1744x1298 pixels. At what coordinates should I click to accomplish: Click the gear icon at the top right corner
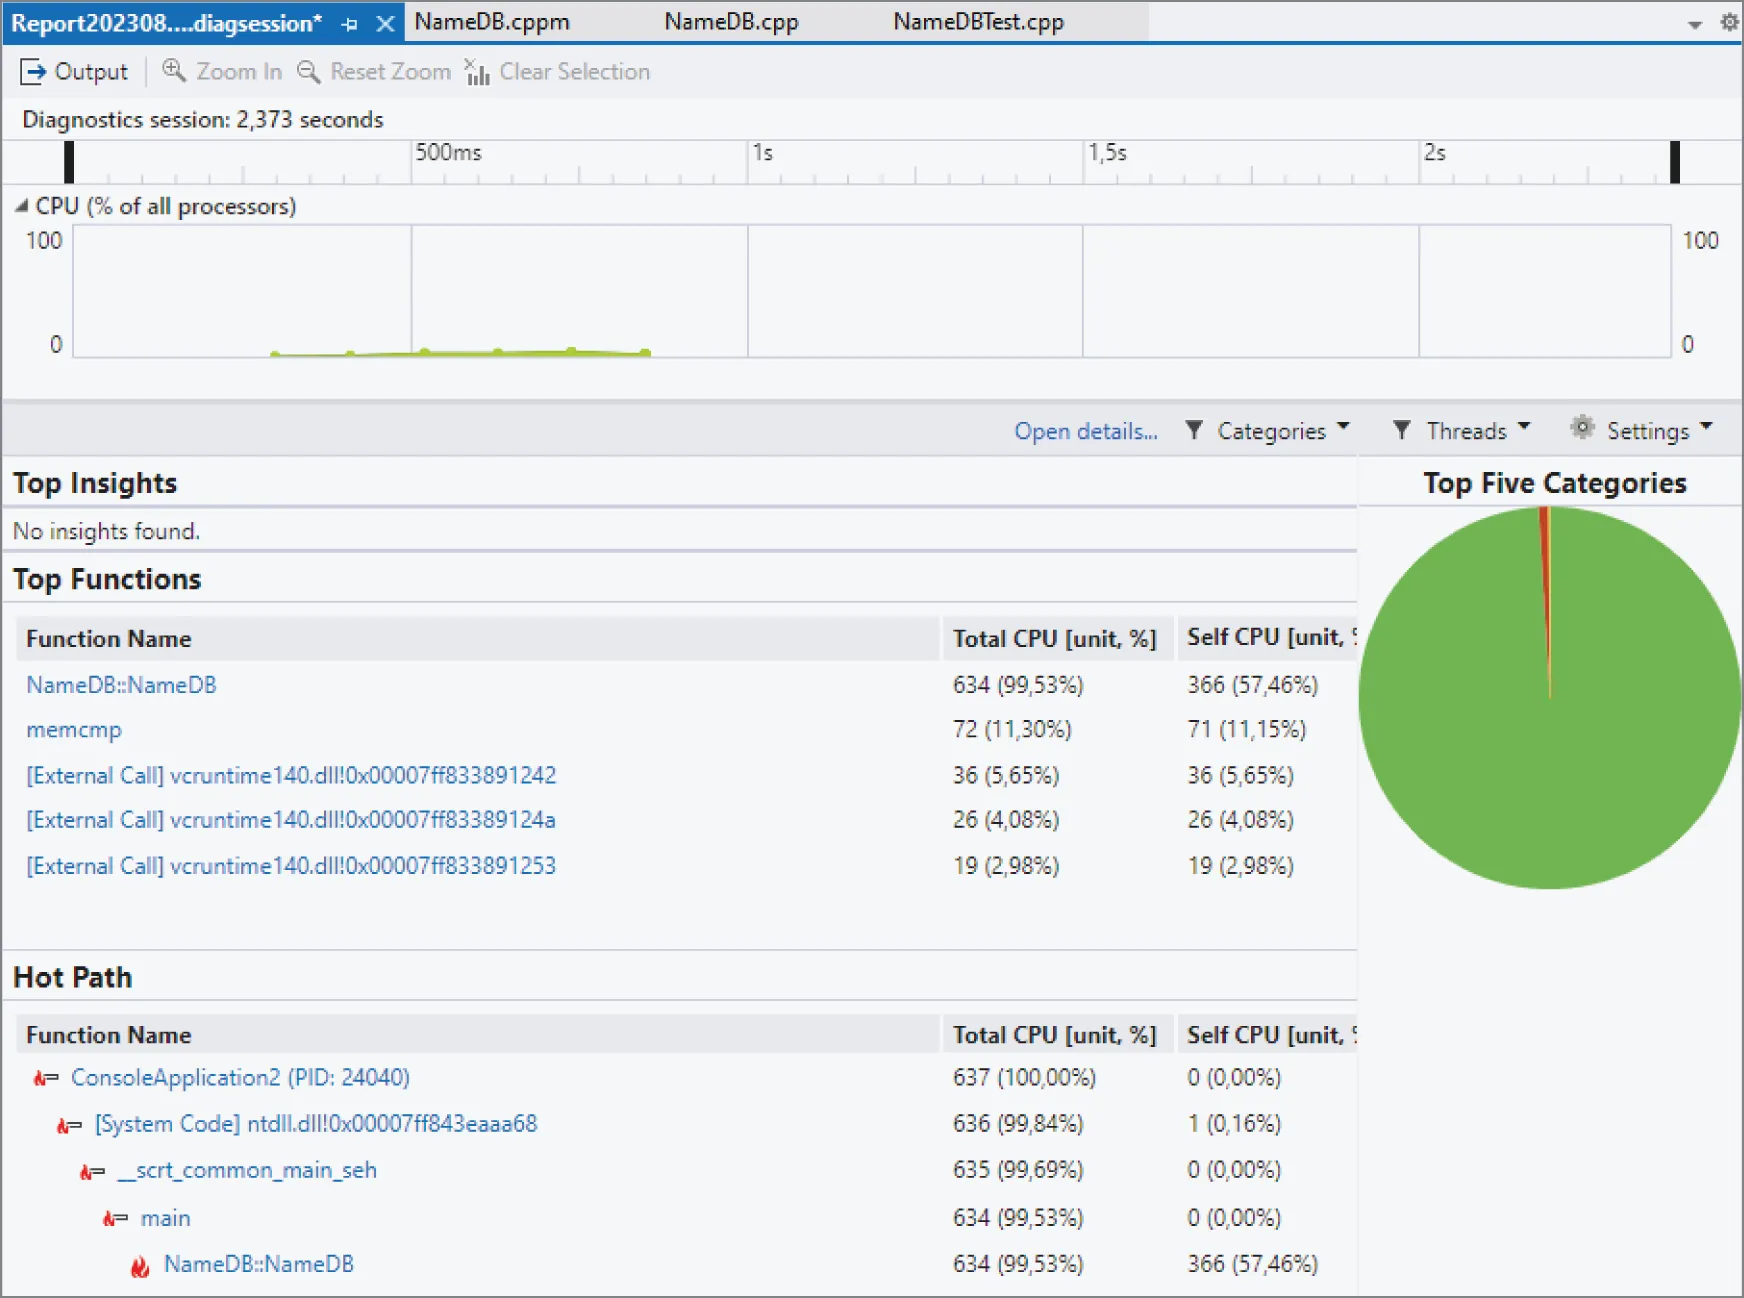[x=1730, y=22]
